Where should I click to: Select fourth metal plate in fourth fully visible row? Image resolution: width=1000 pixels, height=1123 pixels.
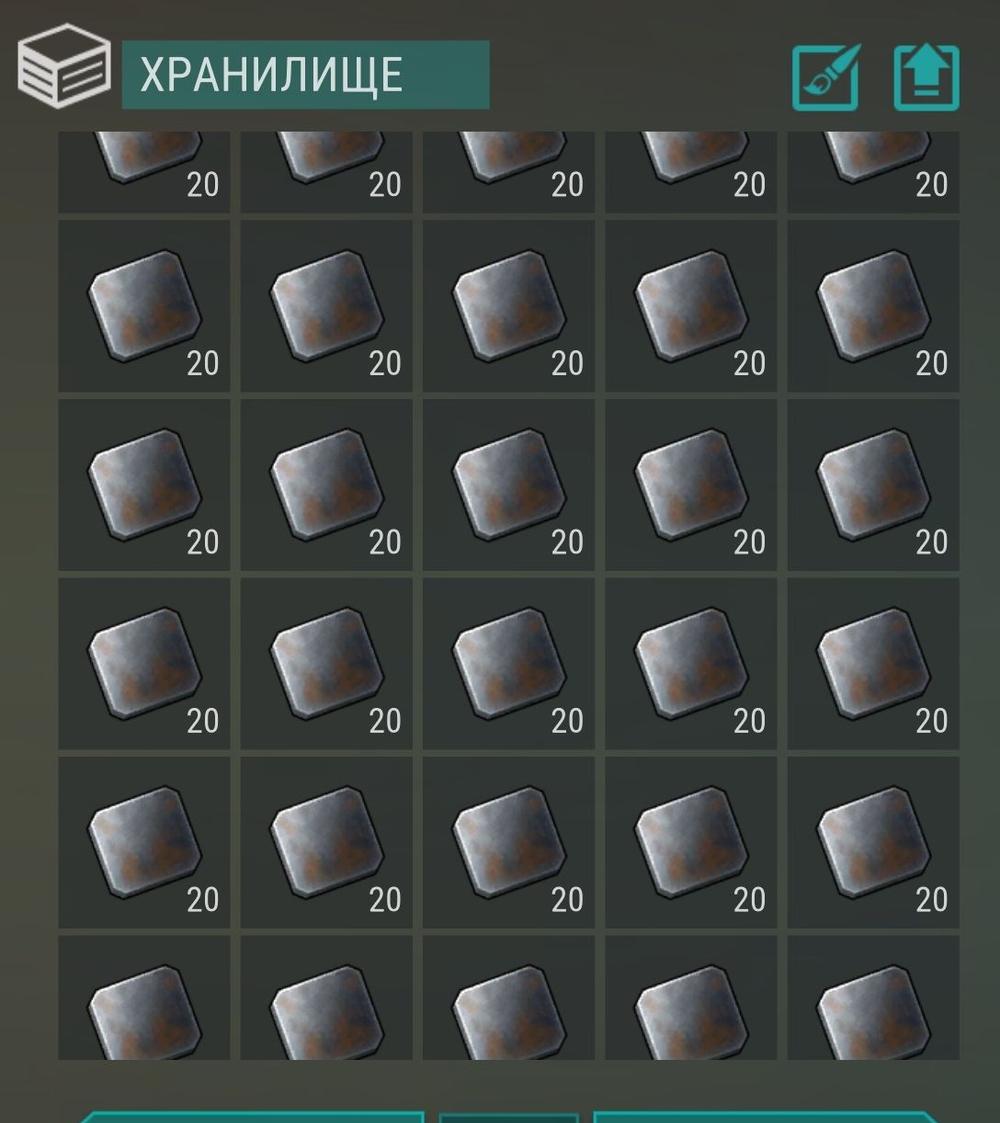point(691,842)
